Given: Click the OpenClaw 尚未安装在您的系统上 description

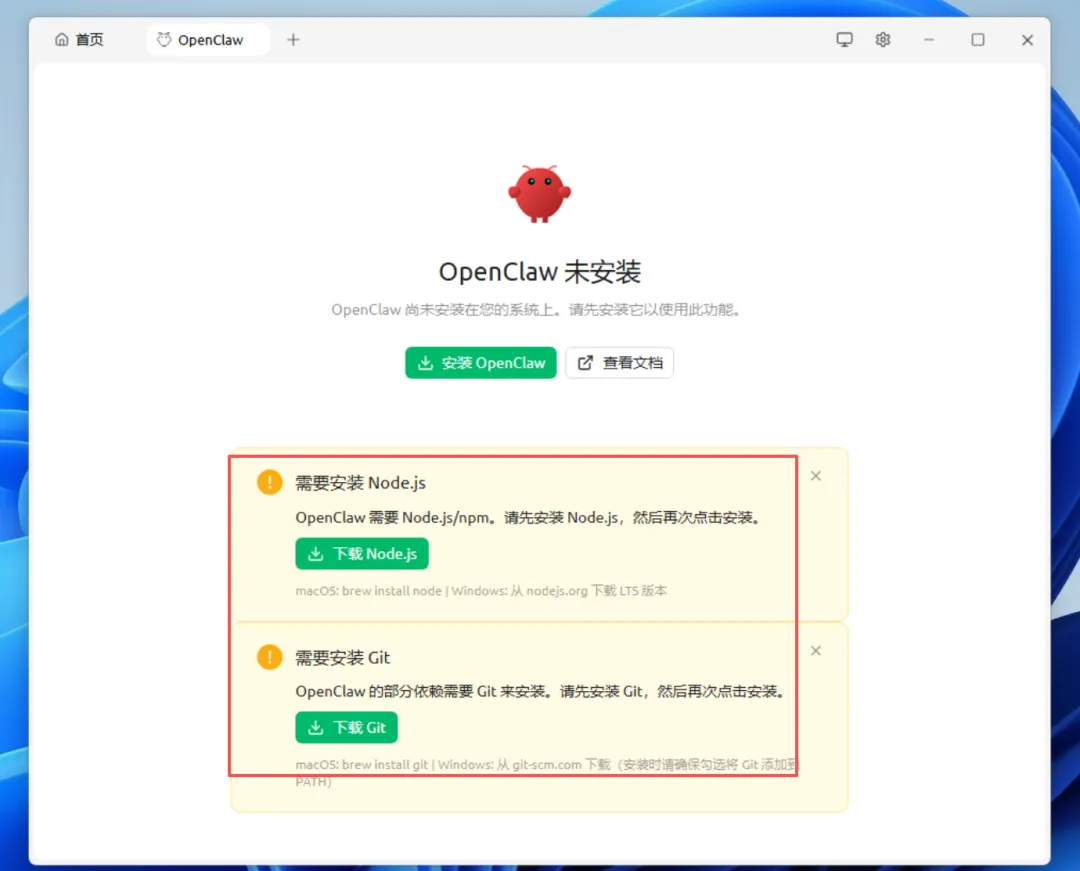Looking at the screenshot, I should (536, 310).
